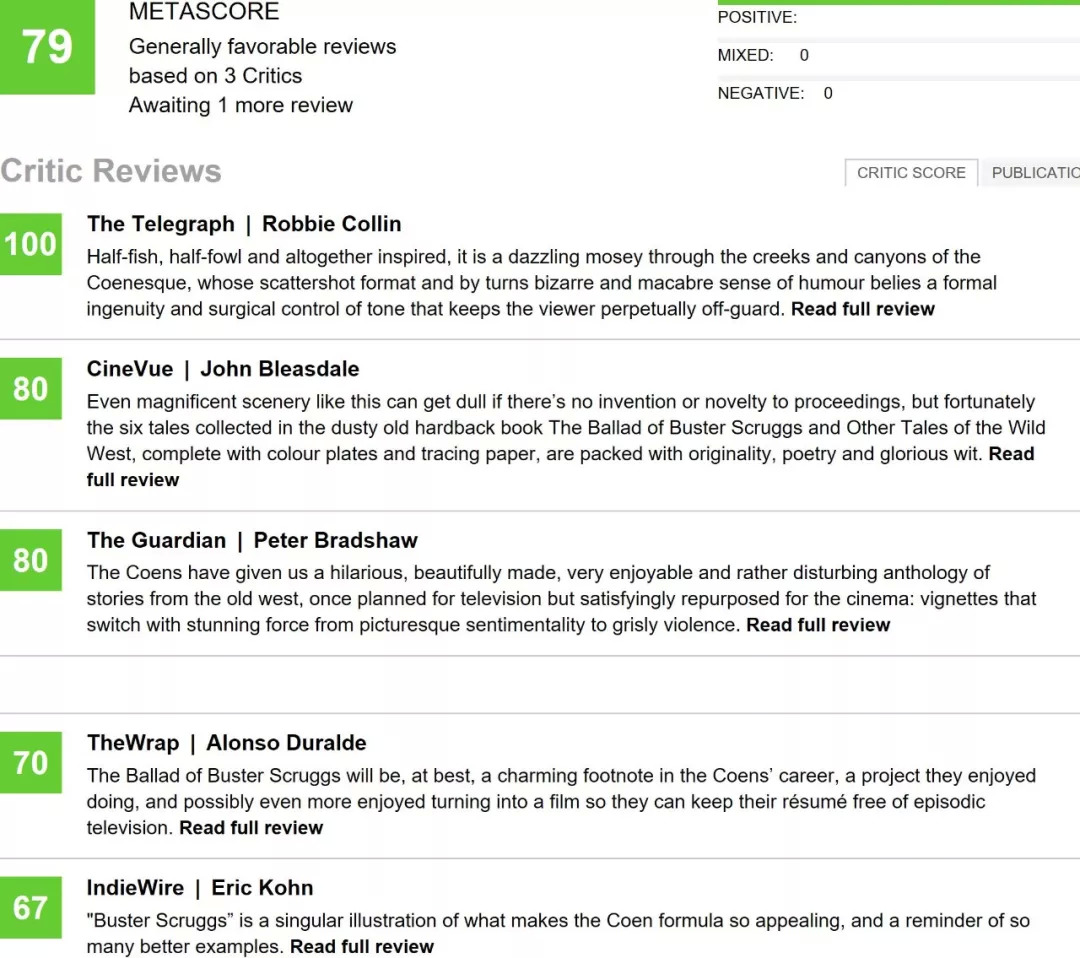The height and width of the screenshot is (958, 1080).
Task: Click the 'based on 3 Critics' text
Action: tap(215, 76)
